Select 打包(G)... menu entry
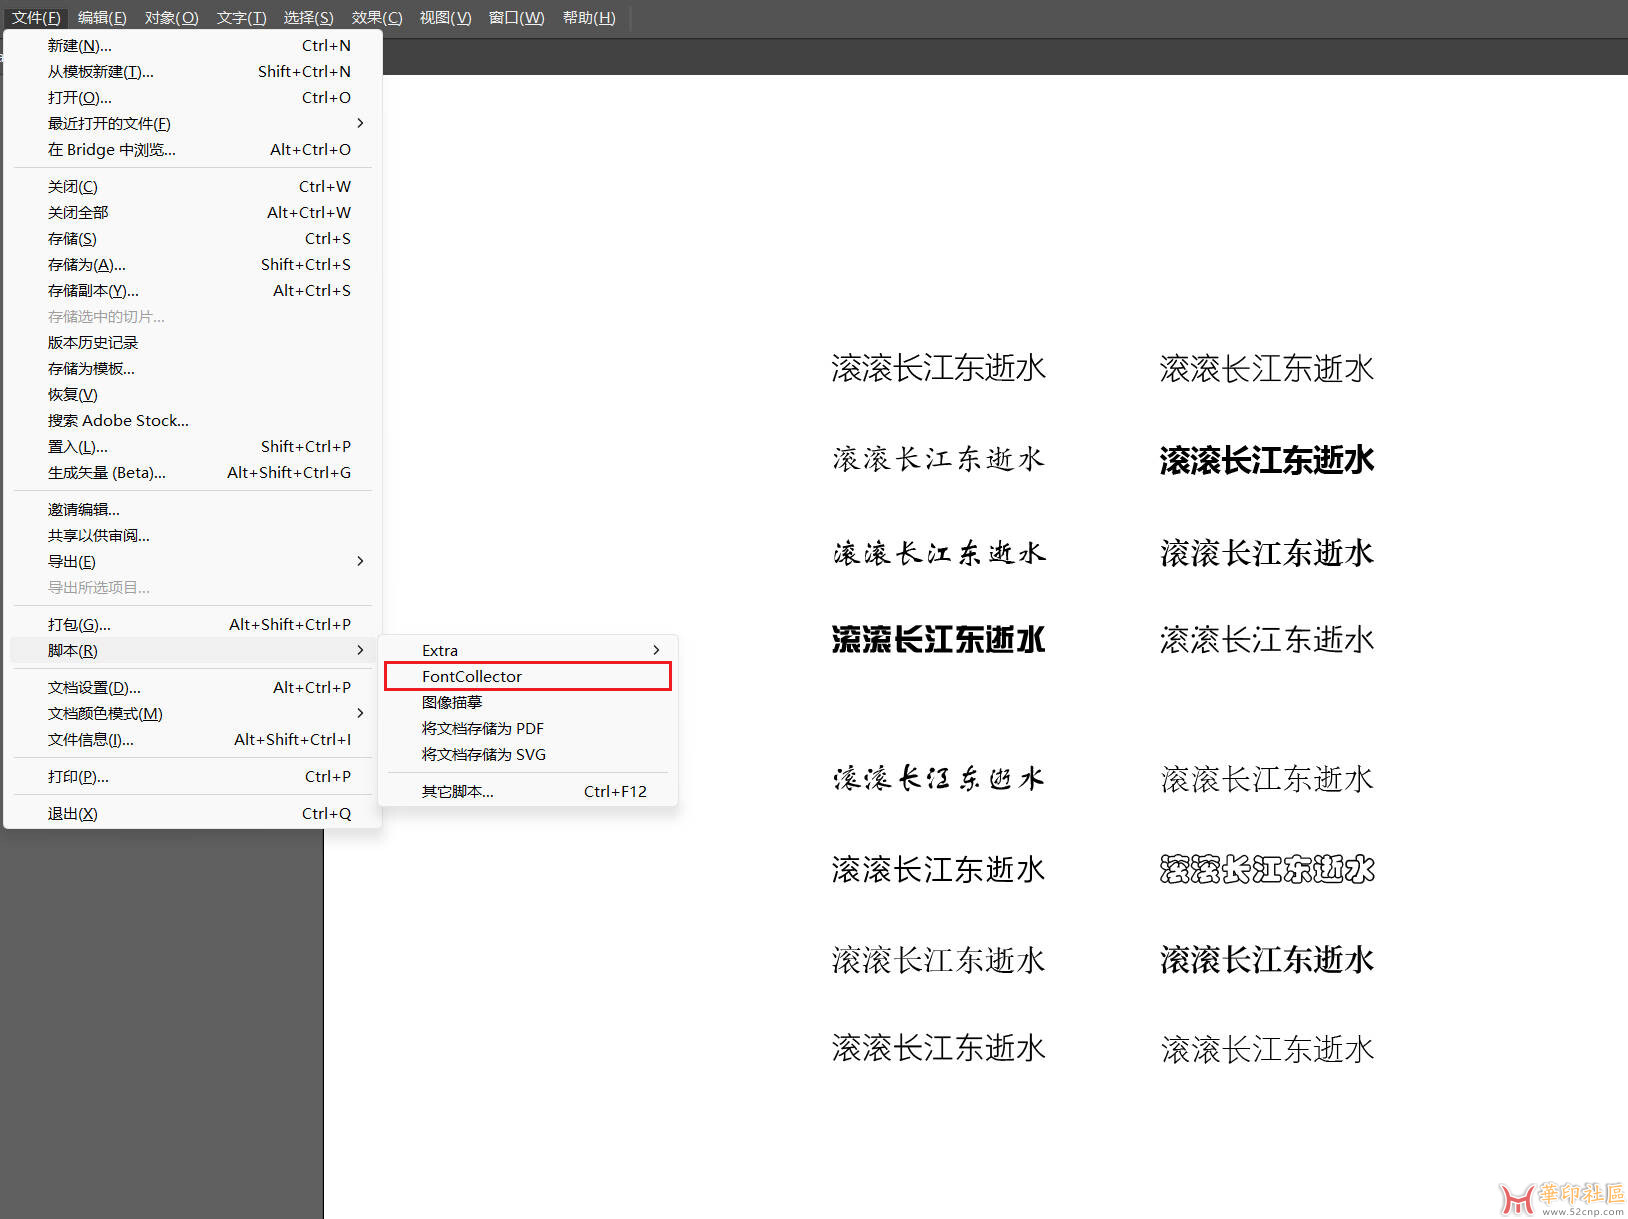Screen dimensions: 1628x1219 [x=193, y=625]
